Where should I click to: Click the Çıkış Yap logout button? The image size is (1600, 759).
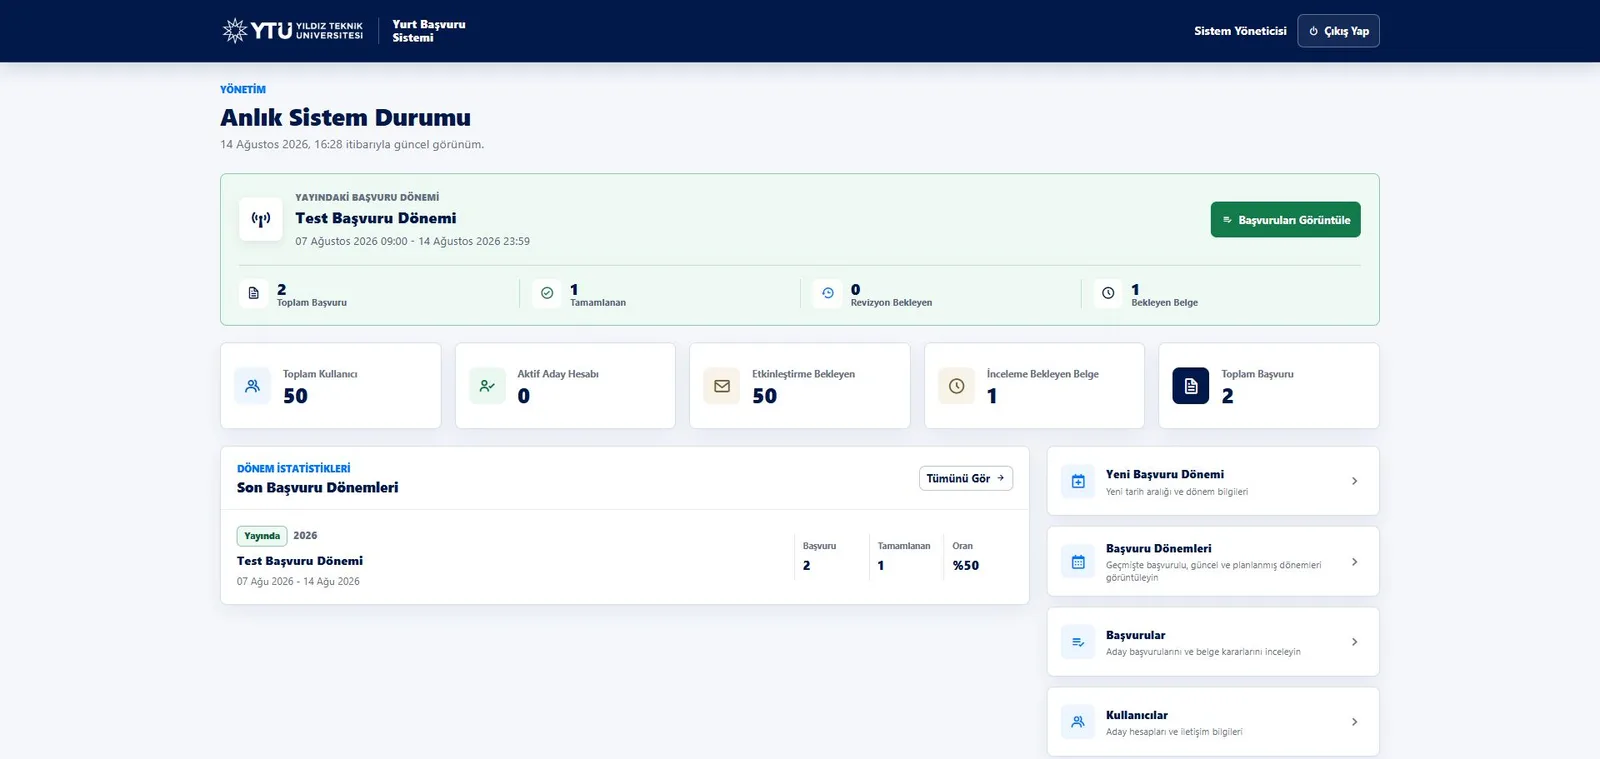point(1338,31)
